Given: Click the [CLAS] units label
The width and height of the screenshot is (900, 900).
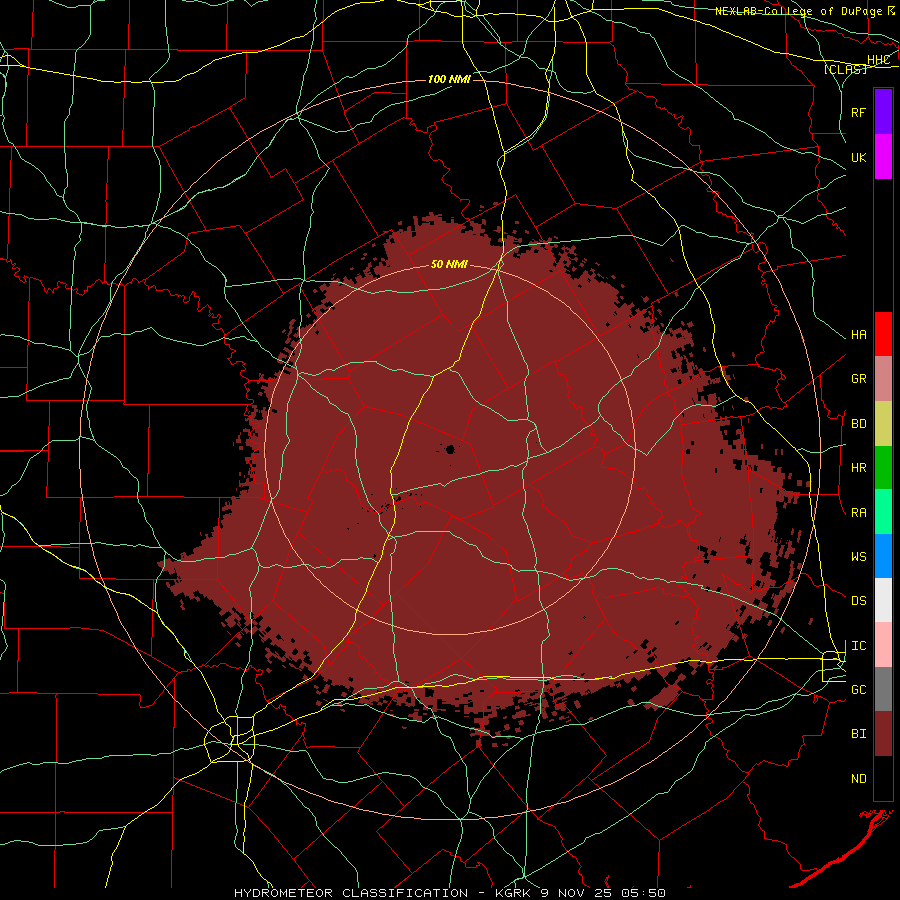Looking at the screenshot, I should (x=845, y=69).
